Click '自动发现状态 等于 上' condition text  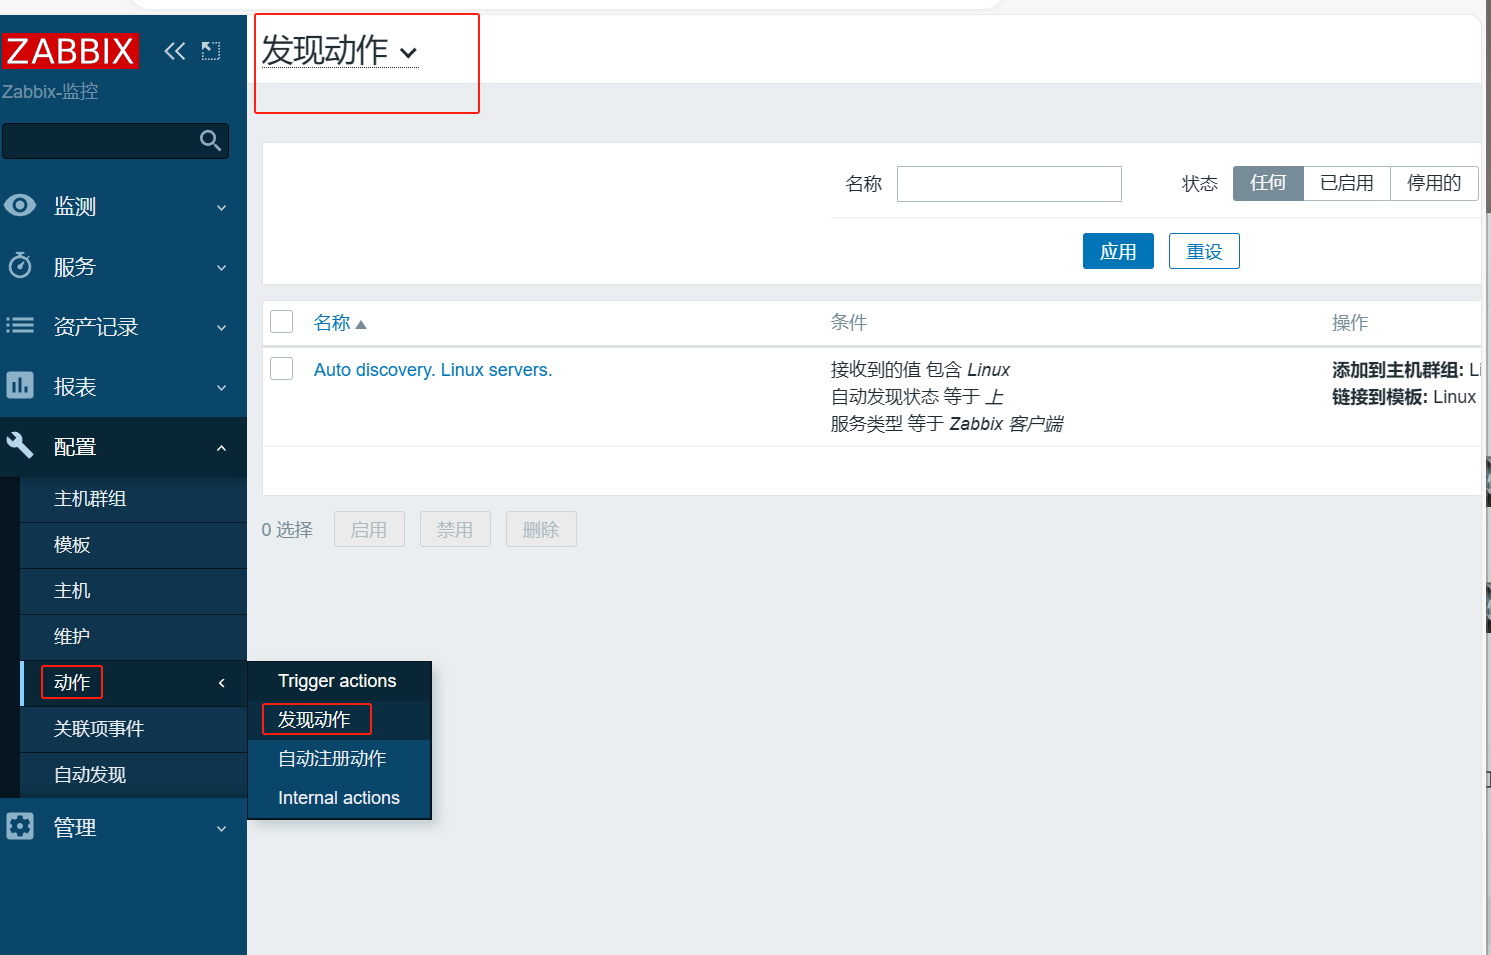[917, 397]
